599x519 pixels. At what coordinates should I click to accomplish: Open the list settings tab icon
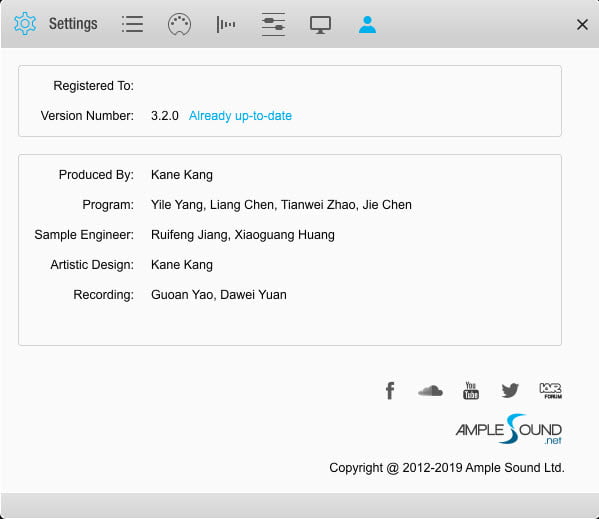133,24
